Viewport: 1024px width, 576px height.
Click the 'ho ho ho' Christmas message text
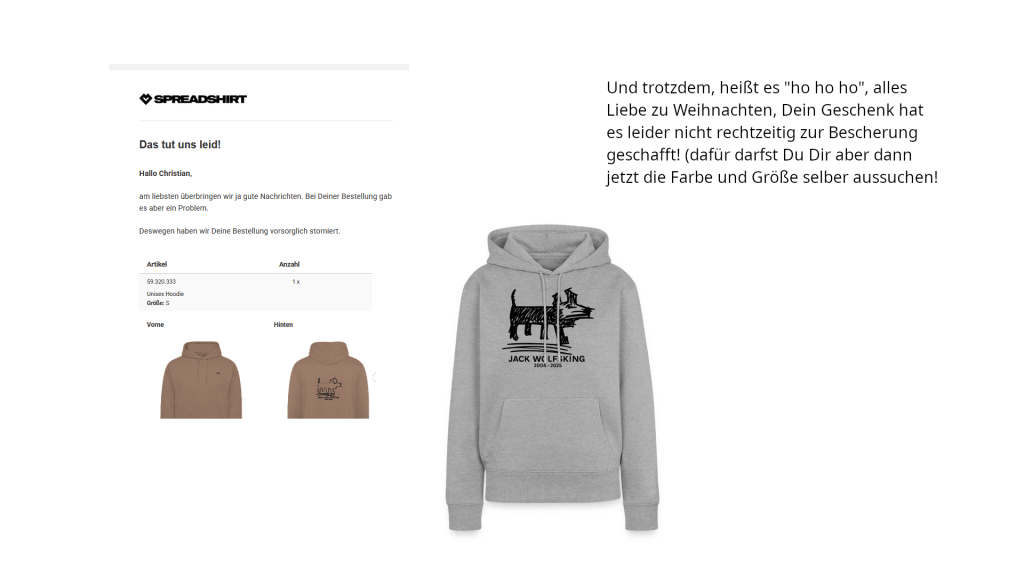[x=772, y=133]
